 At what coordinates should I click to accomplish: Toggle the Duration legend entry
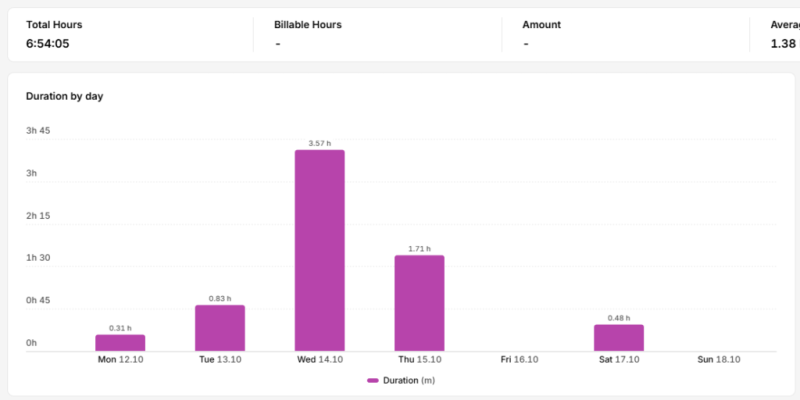(401, 381)
